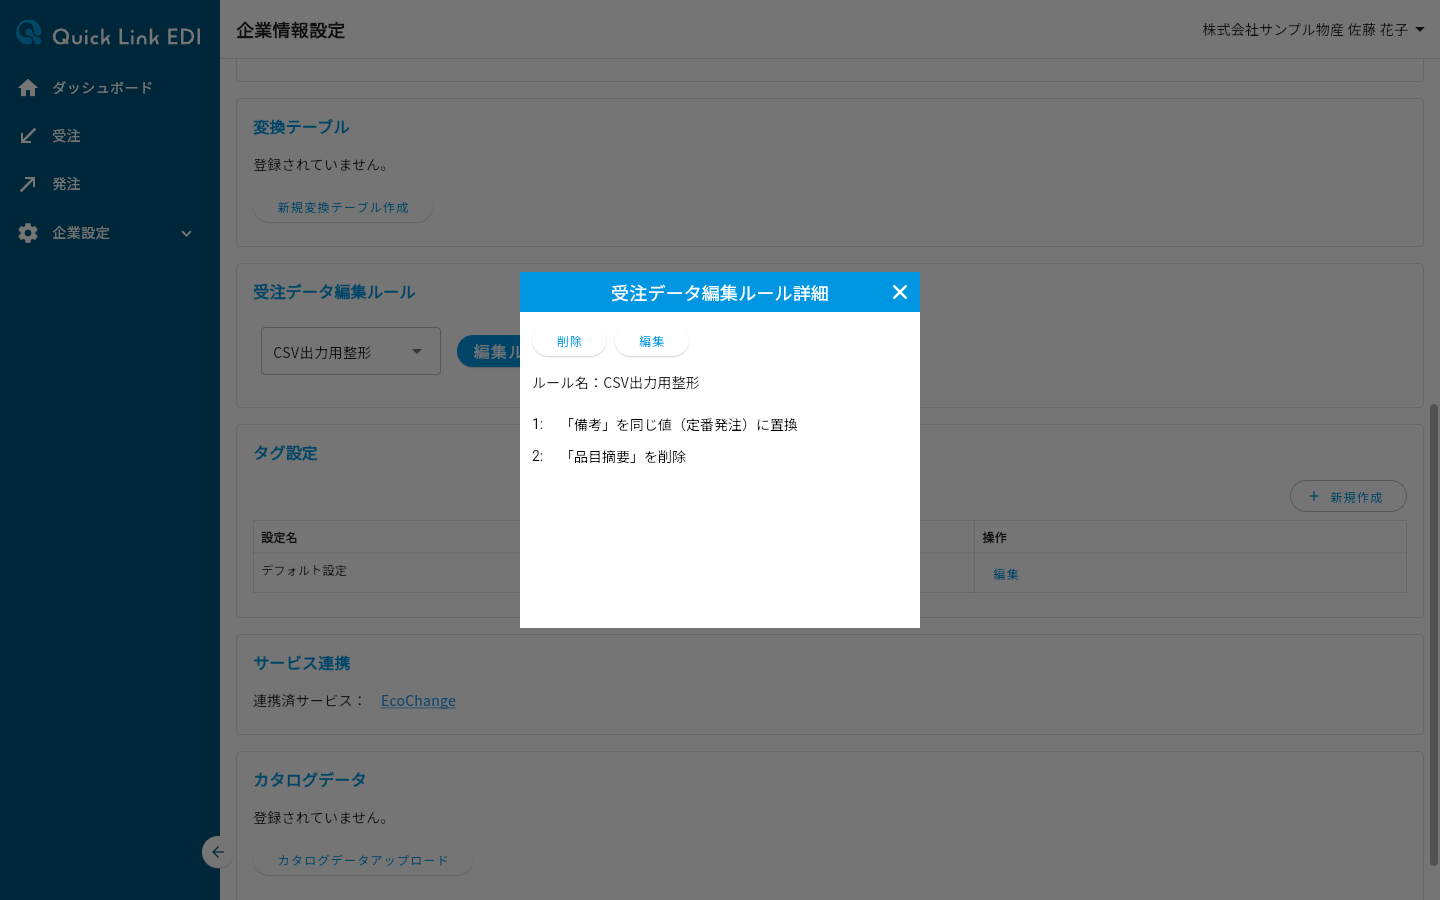Click the 企業情報設定 page title

point(290,30)
